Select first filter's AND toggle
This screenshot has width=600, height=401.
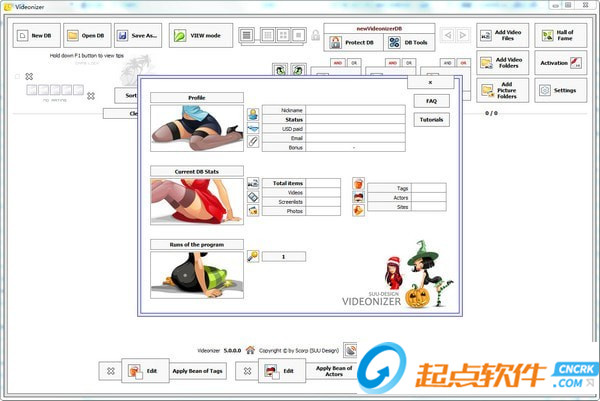click(x=338, y=63)
